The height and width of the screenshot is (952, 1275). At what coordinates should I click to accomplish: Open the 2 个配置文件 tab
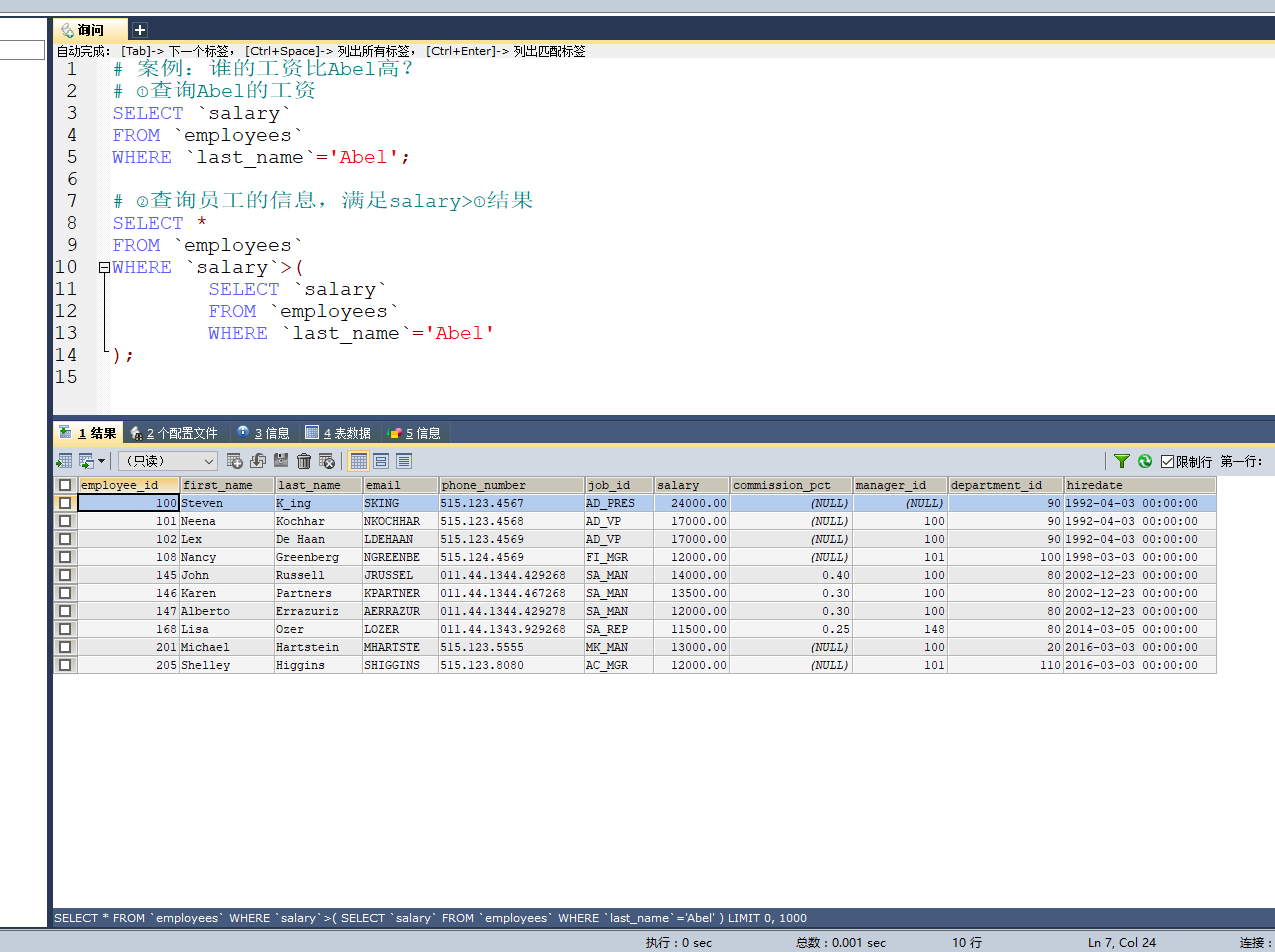[x=174, y=433]
